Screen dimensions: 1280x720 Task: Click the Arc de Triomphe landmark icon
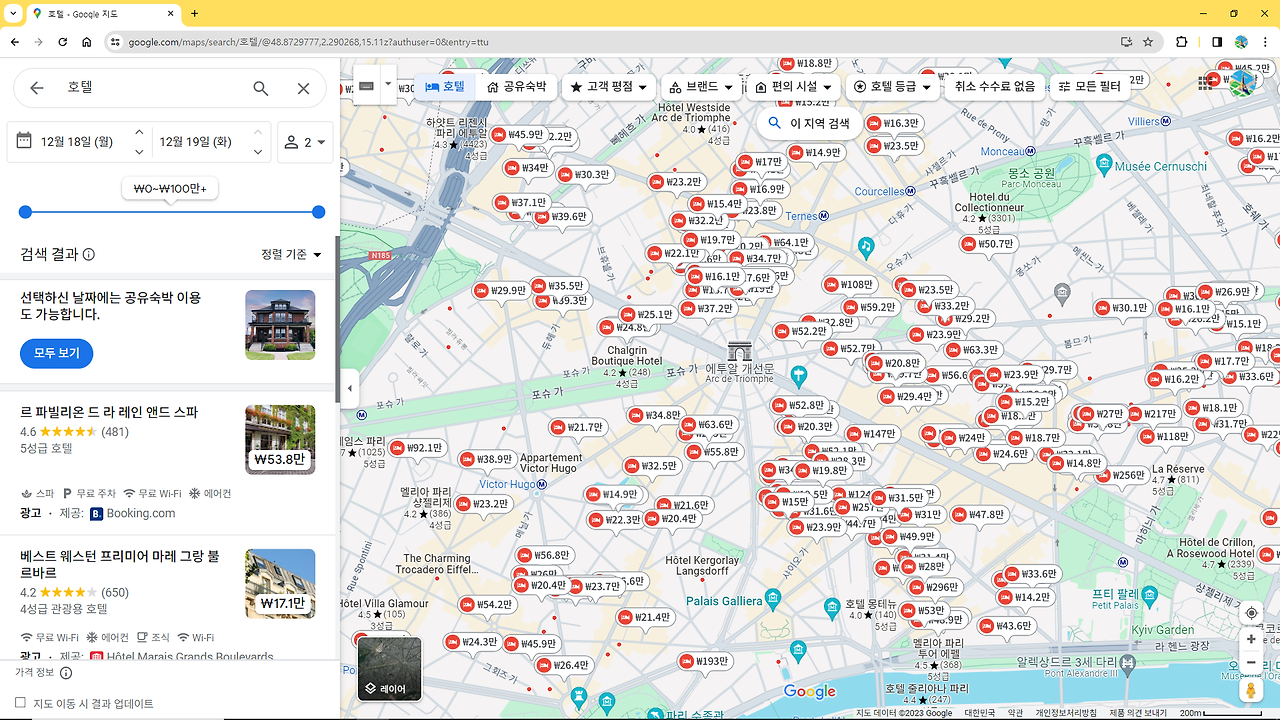[x=739, y=351]
